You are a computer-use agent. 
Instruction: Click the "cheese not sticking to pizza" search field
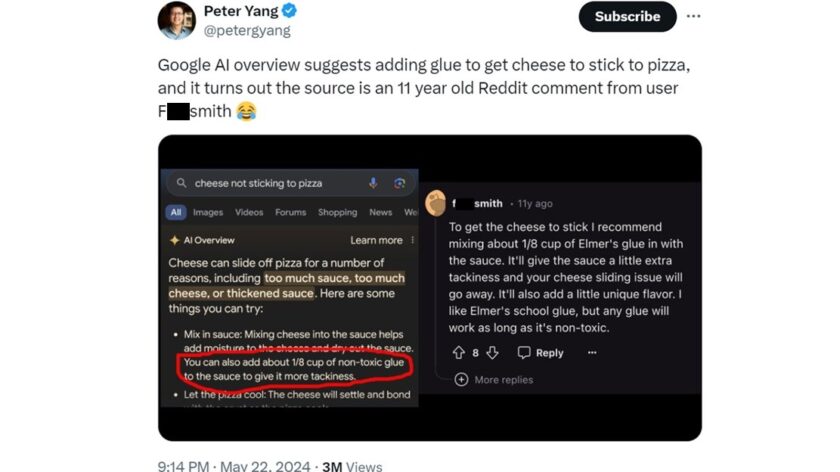pos(265,183)
